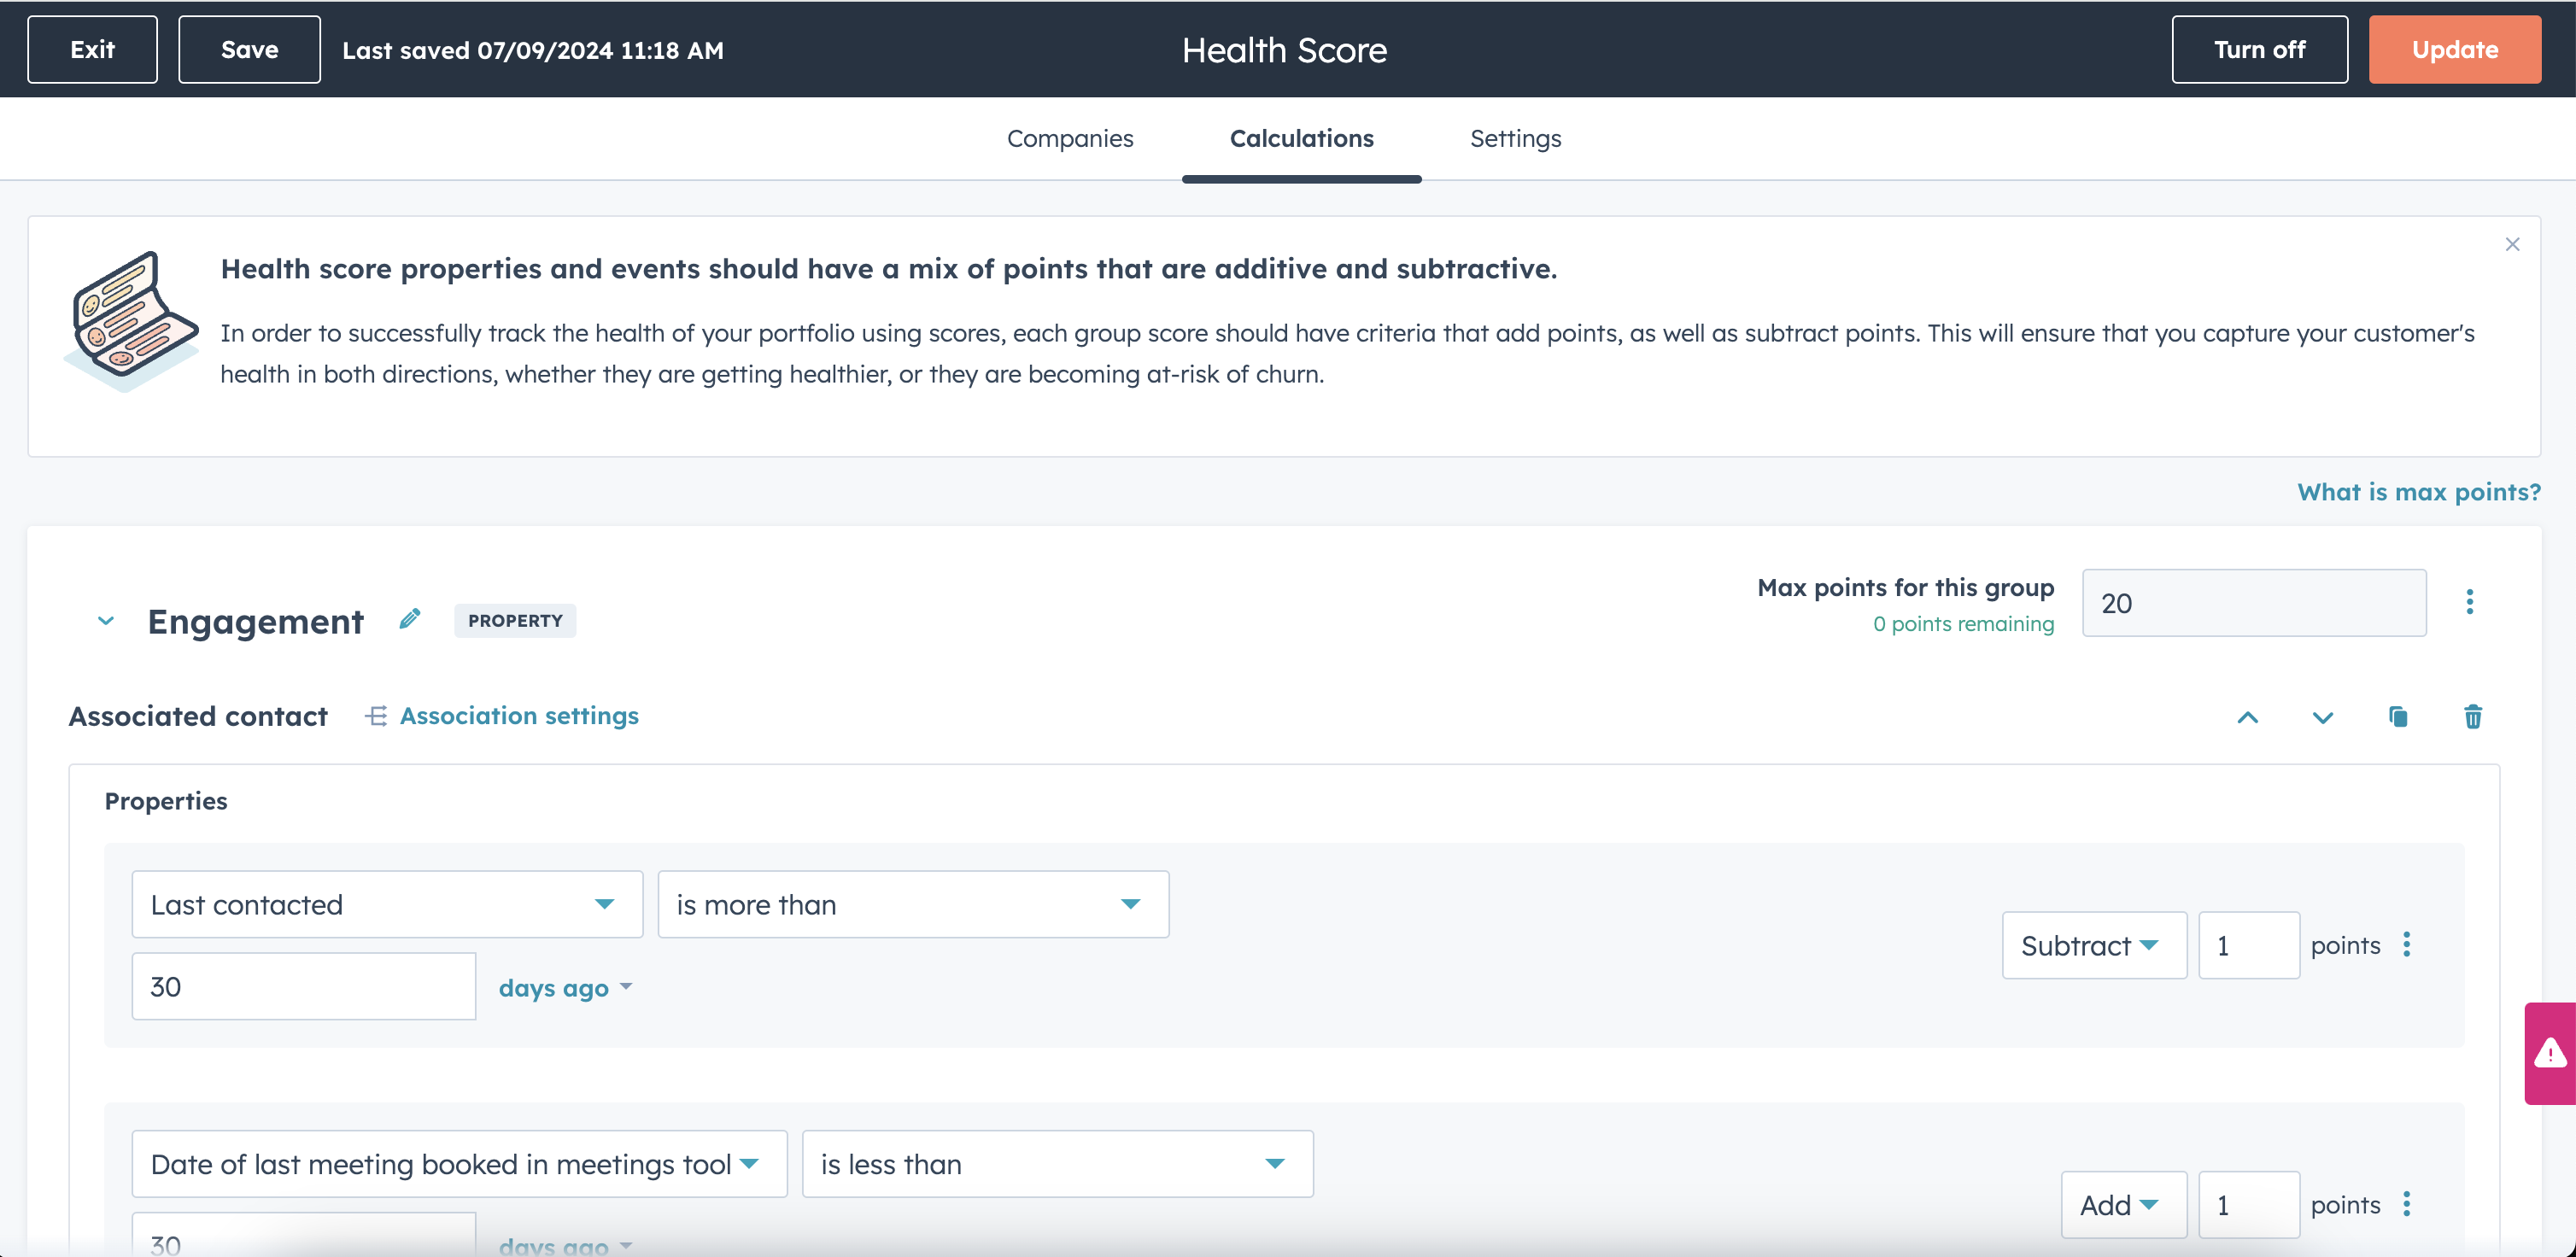Open the Engagement group three-dot menu

pos(2469,602)
